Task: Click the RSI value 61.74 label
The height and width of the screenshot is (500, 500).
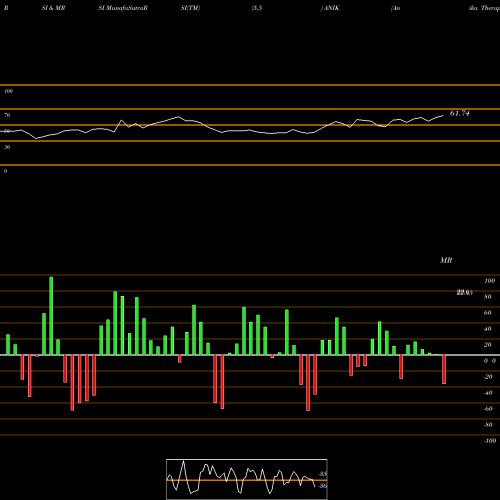Action: click(x=460, y=113)
